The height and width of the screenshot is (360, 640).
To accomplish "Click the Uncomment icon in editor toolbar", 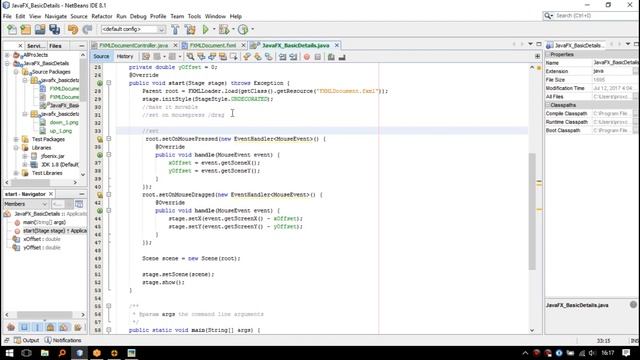I will coord(342,57).
